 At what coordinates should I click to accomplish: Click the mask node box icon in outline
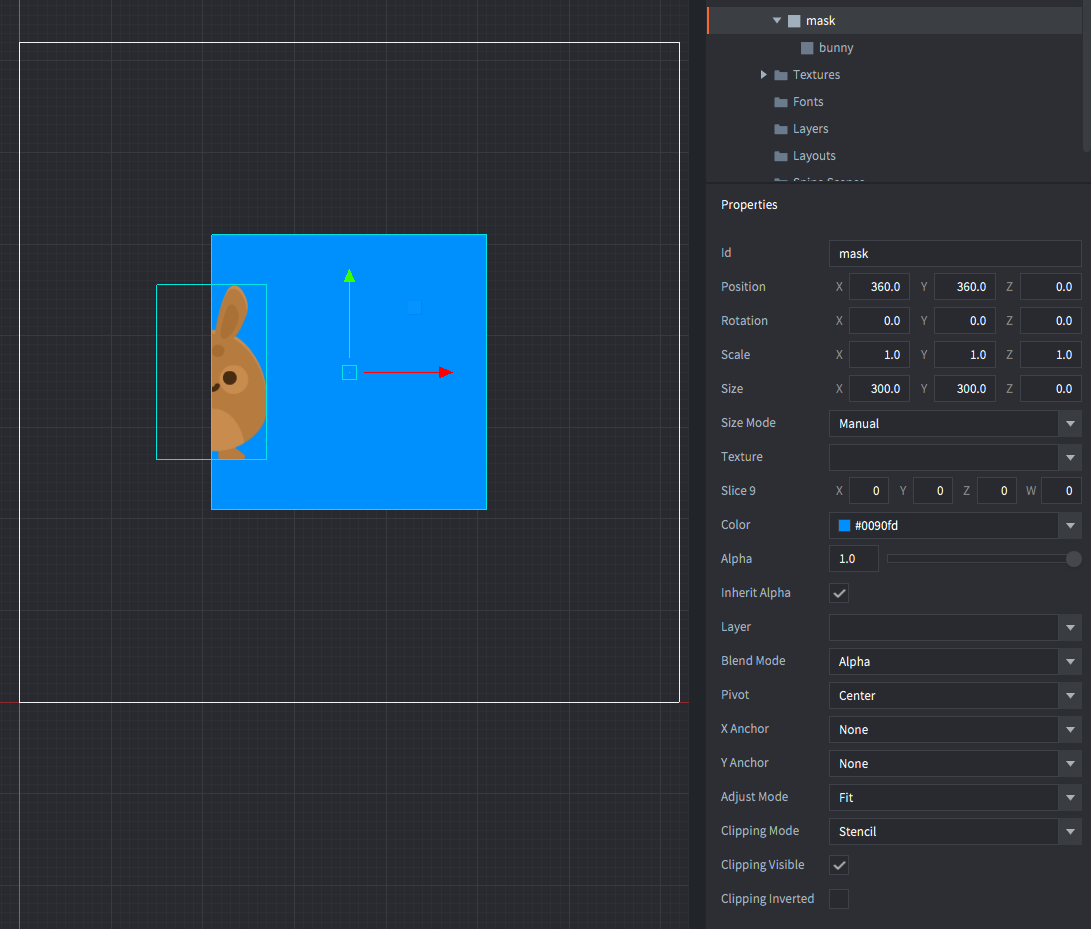pos(794,21)
